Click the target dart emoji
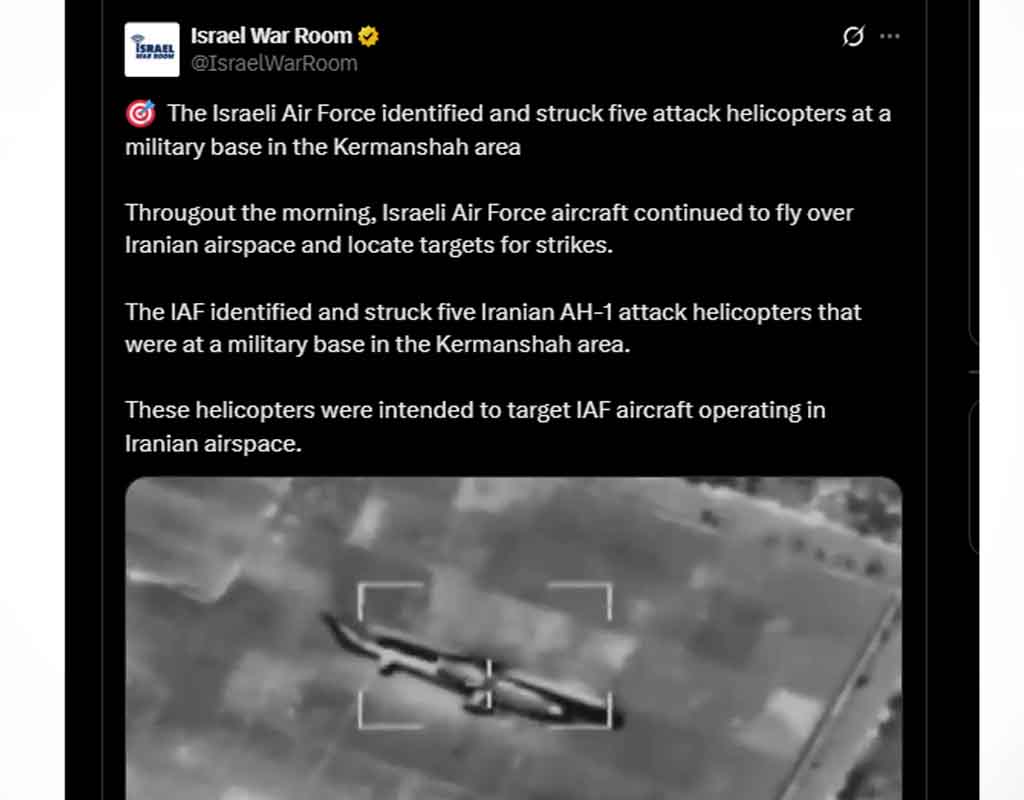 point(140,113)
